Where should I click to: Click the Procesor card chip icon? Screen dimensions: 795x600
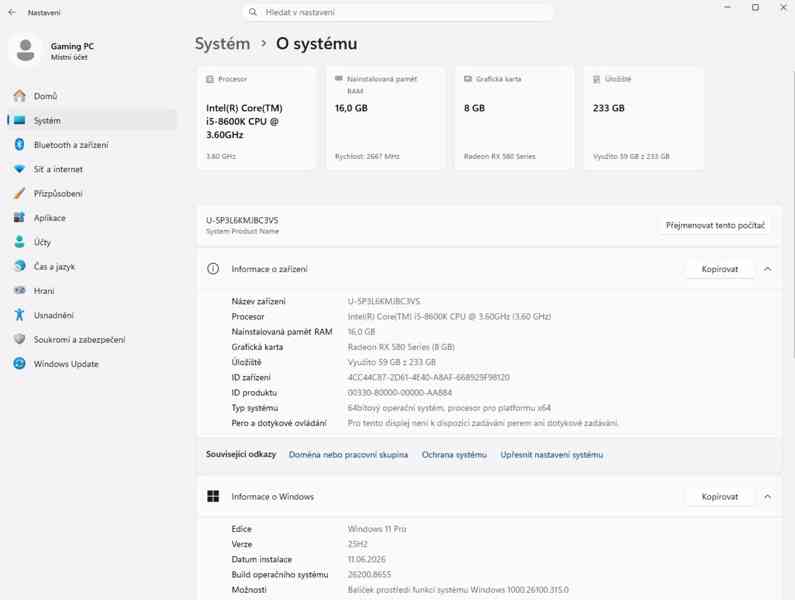pyautogui.click(x=210, y=79)
